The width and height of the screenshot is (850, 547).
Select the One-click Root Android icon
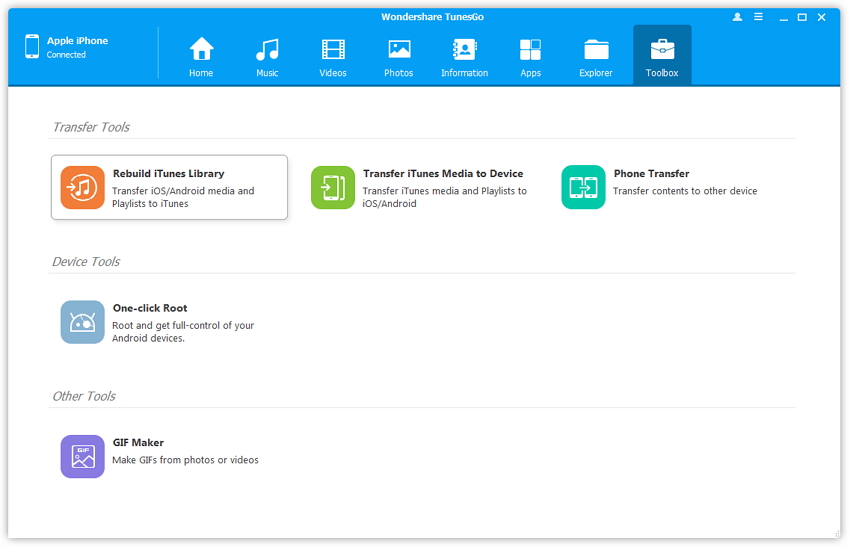pos(82,322)
